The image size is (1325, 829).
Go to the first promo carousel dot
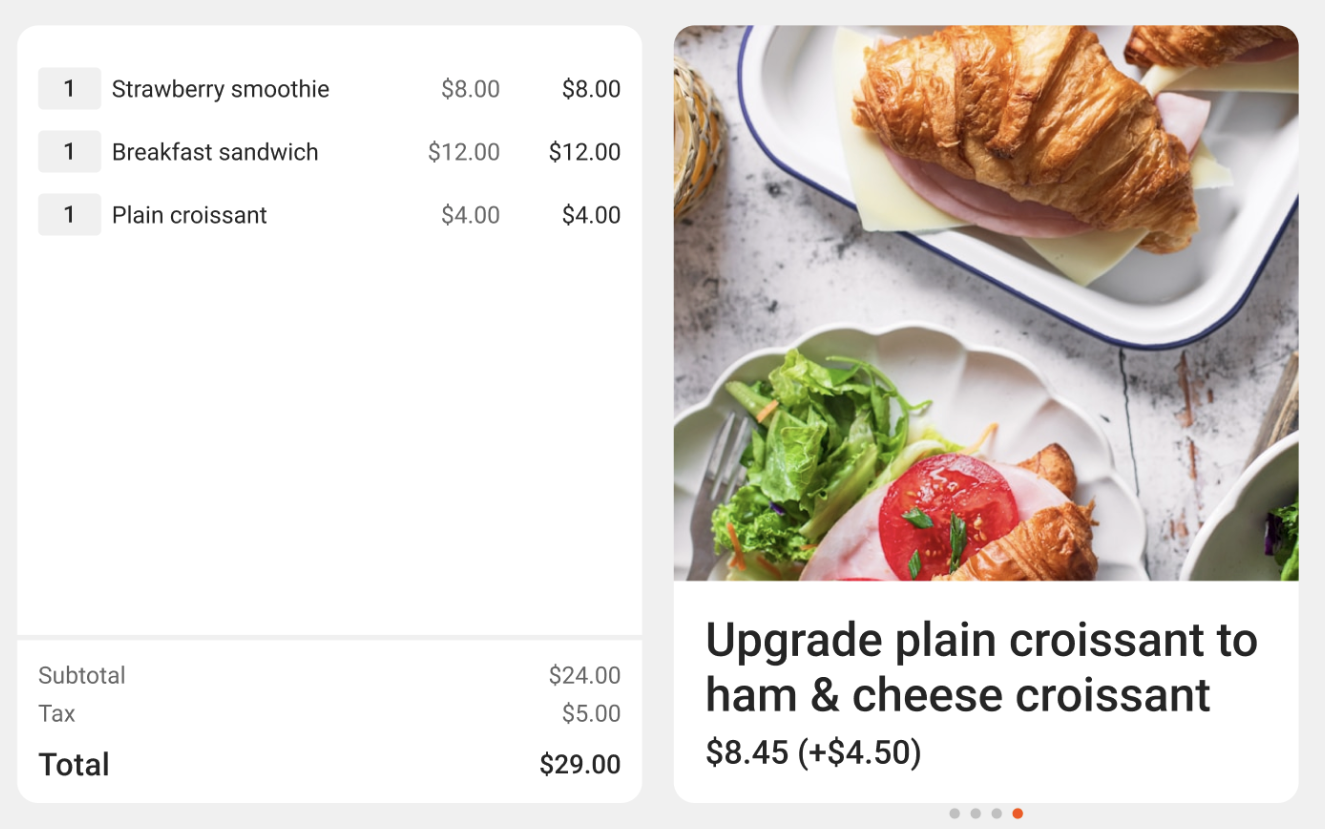954,814
